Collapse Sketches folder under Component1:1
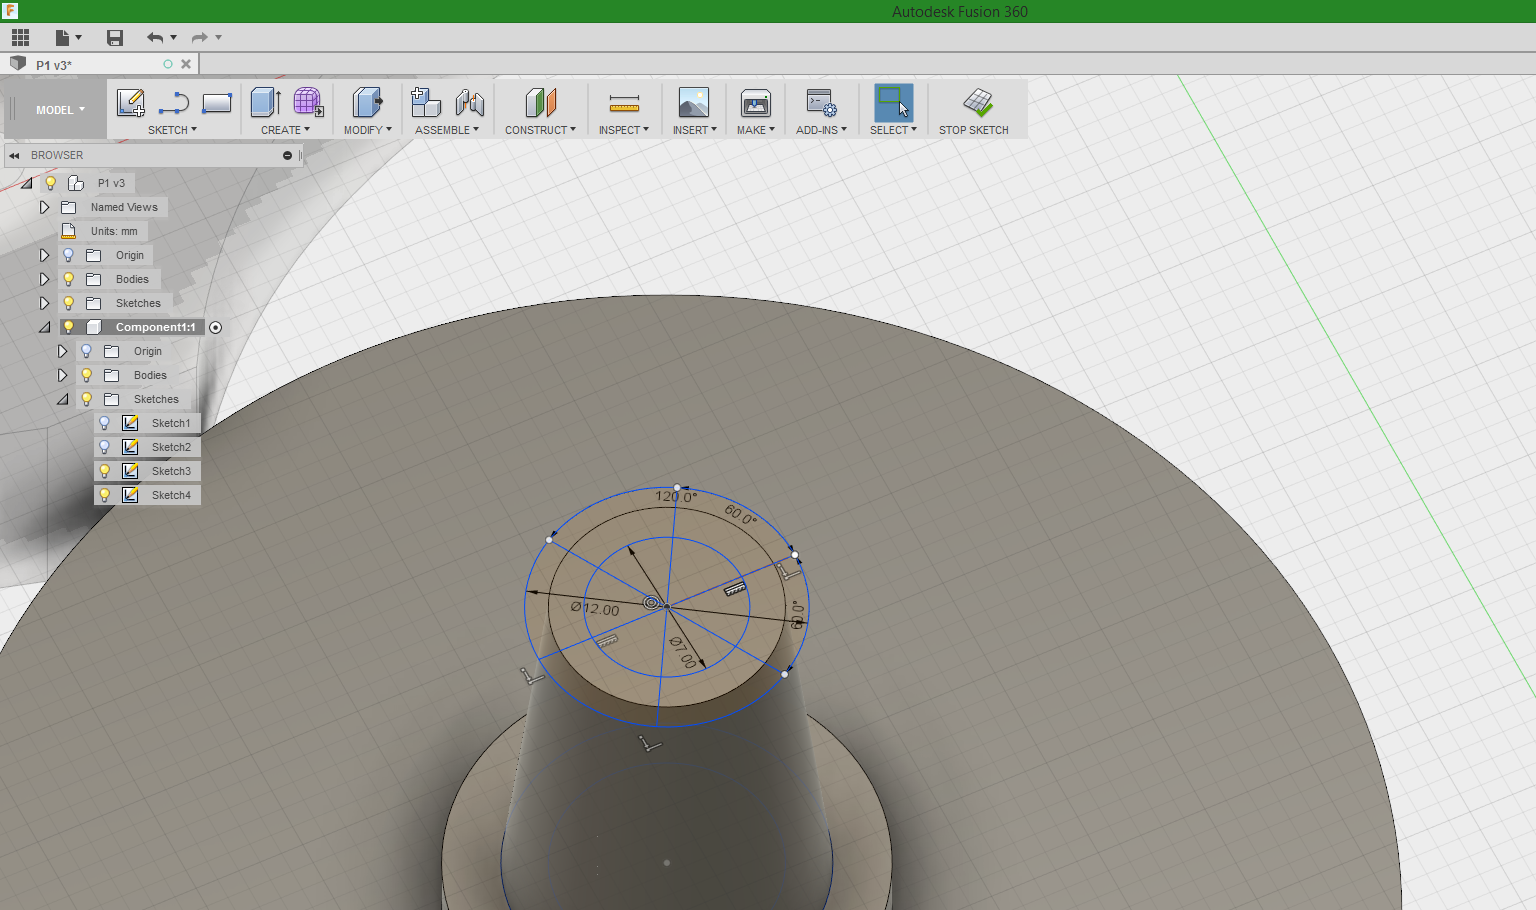The height and width of the screenshot is (910, 1536). click(63, 399)
